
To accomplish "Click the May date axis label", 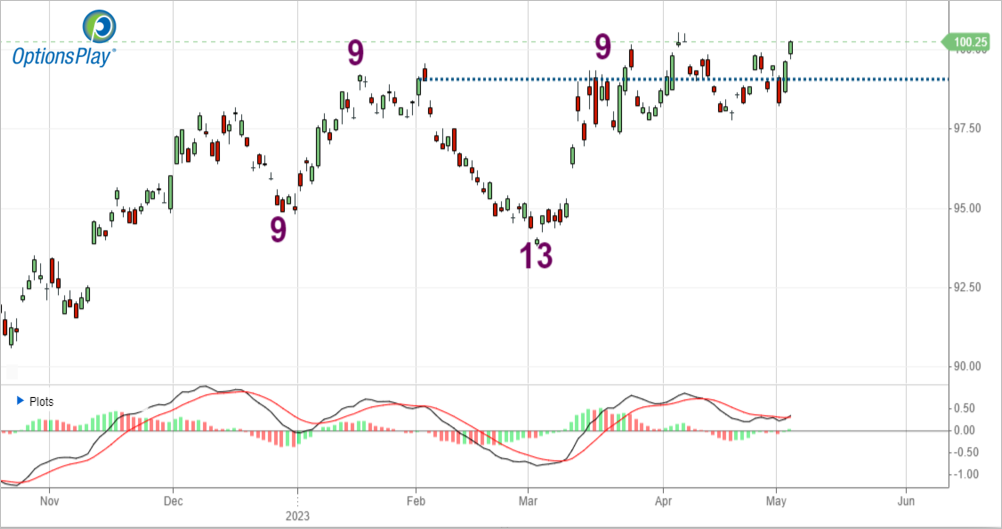I will coord(776,501).
